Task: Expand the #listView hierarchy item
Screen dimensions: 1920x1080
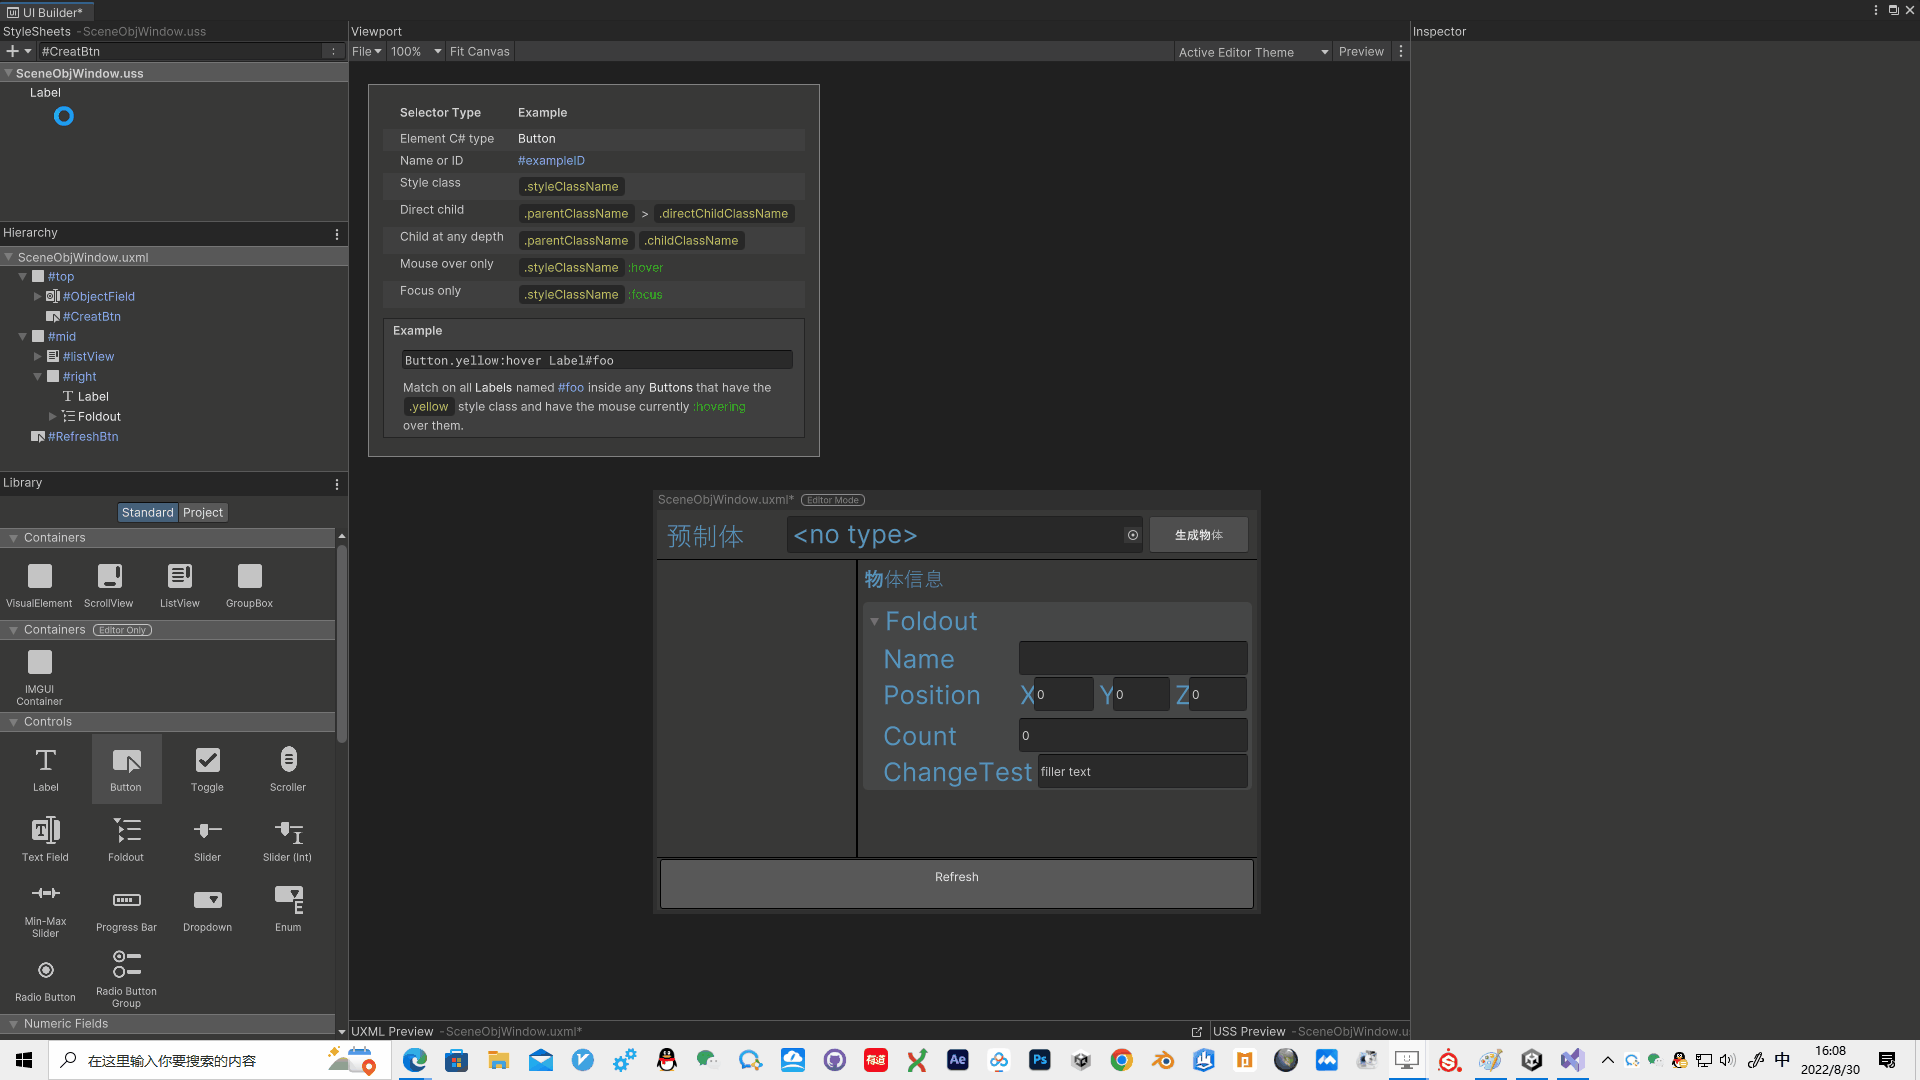Action: pyautogui.click(x=37, y=356)
